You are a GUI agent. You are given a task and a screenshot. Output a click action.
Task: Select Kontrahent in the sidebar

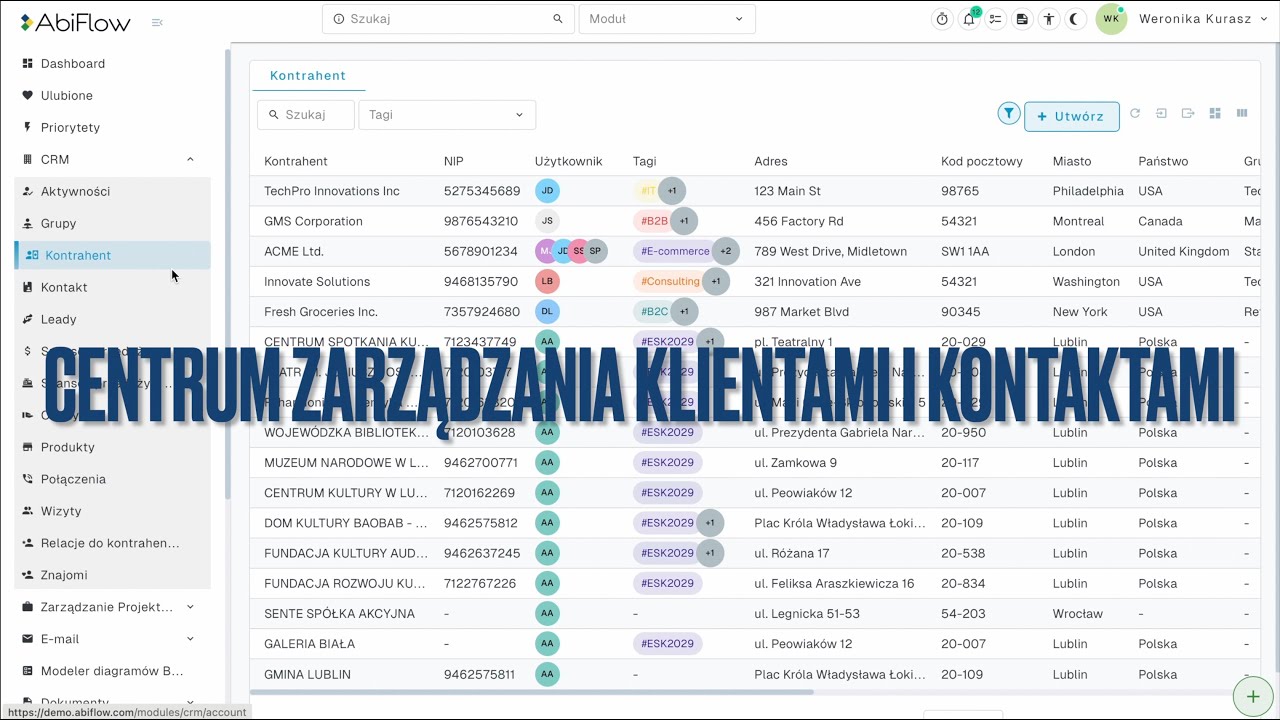(x=112, y=256)
